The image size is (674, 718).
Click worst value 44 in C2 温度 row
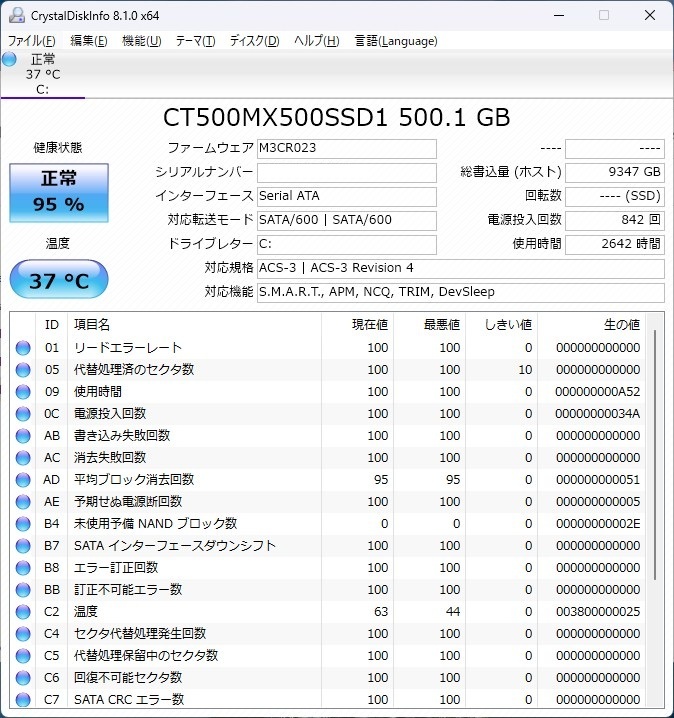[453, 612]
